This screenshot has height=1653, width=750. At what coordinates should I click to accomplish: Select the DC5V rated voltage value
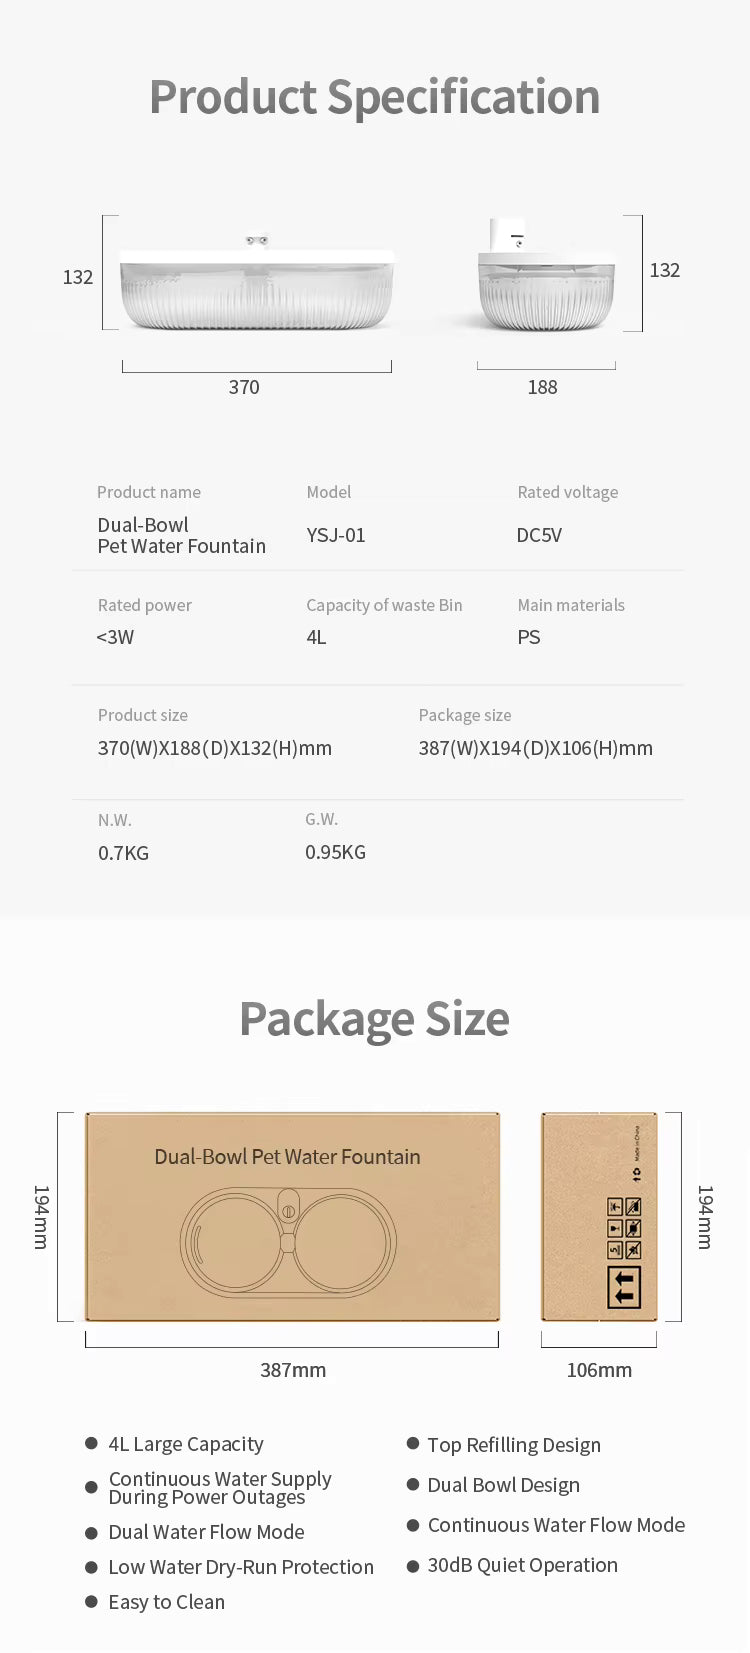pos(539,535)
